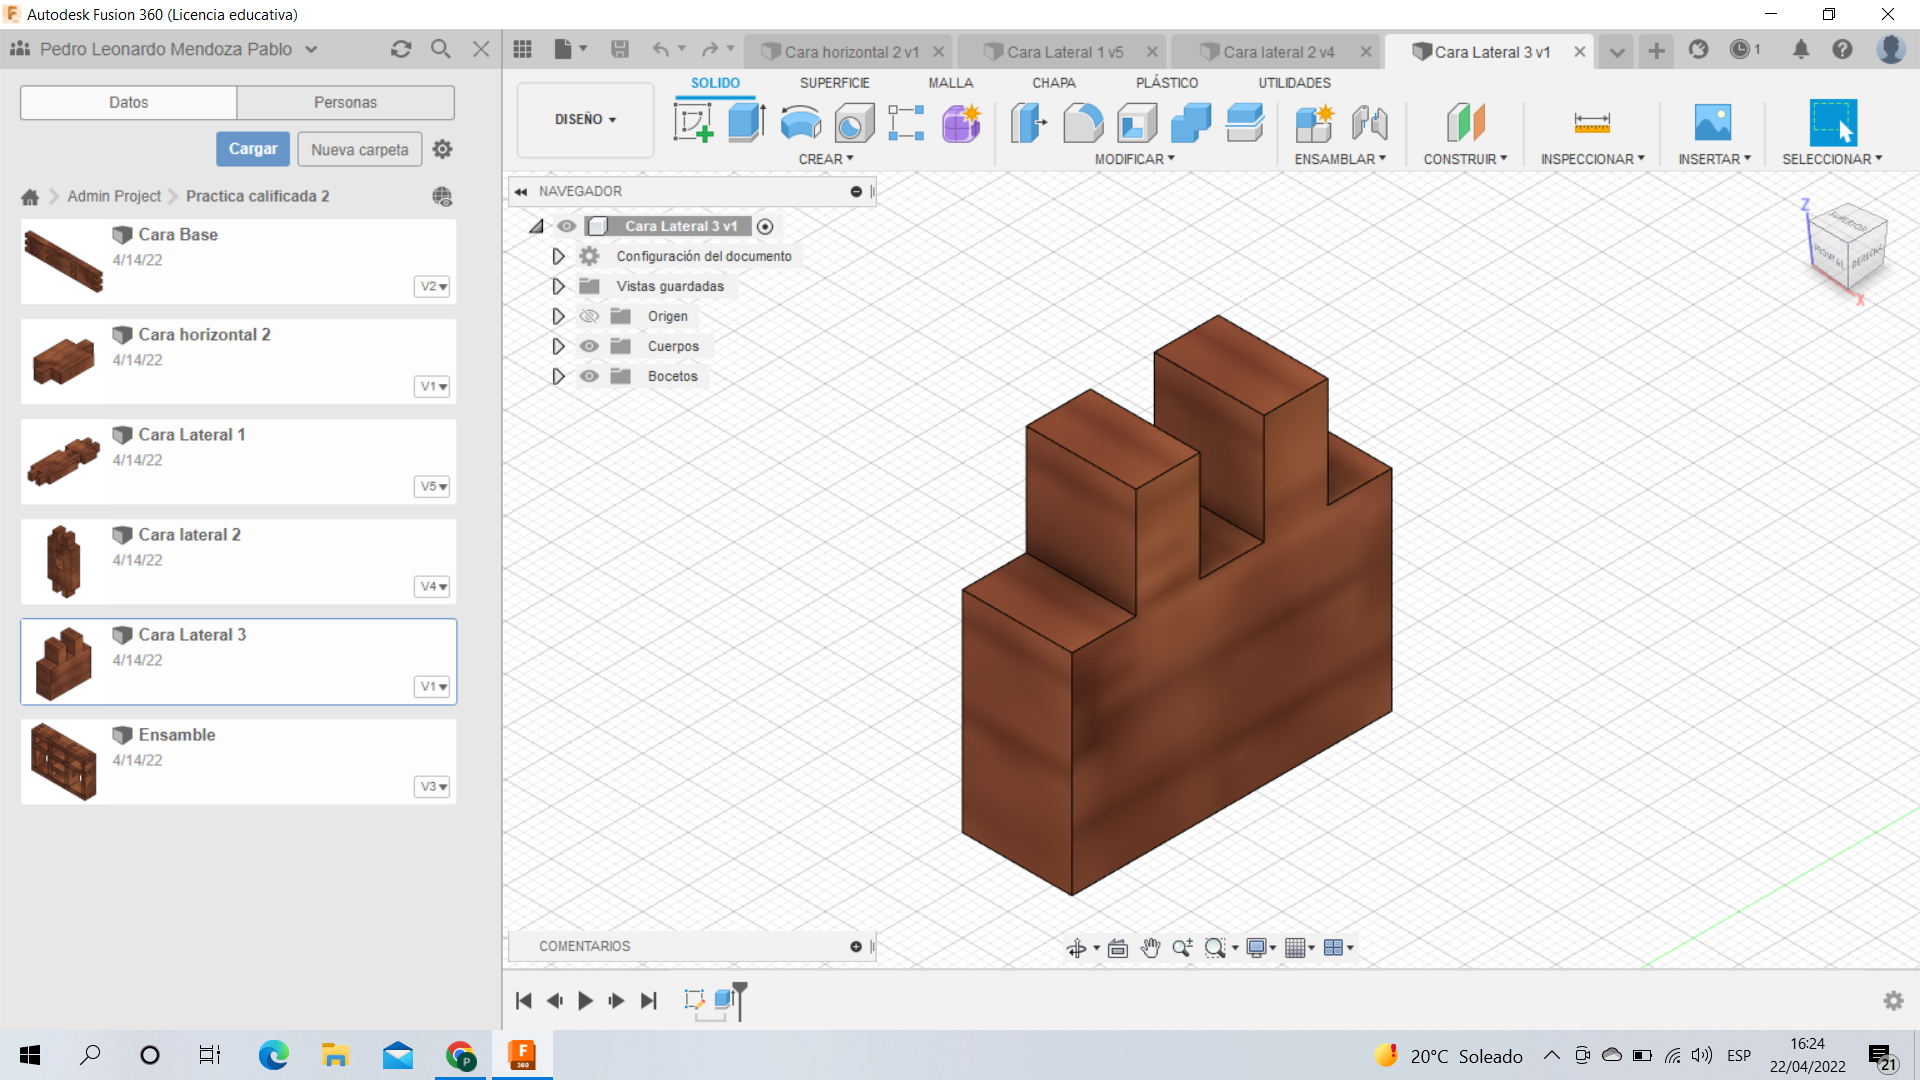
Task: Select the Revolve tool icon
Action: pos(800,124)
